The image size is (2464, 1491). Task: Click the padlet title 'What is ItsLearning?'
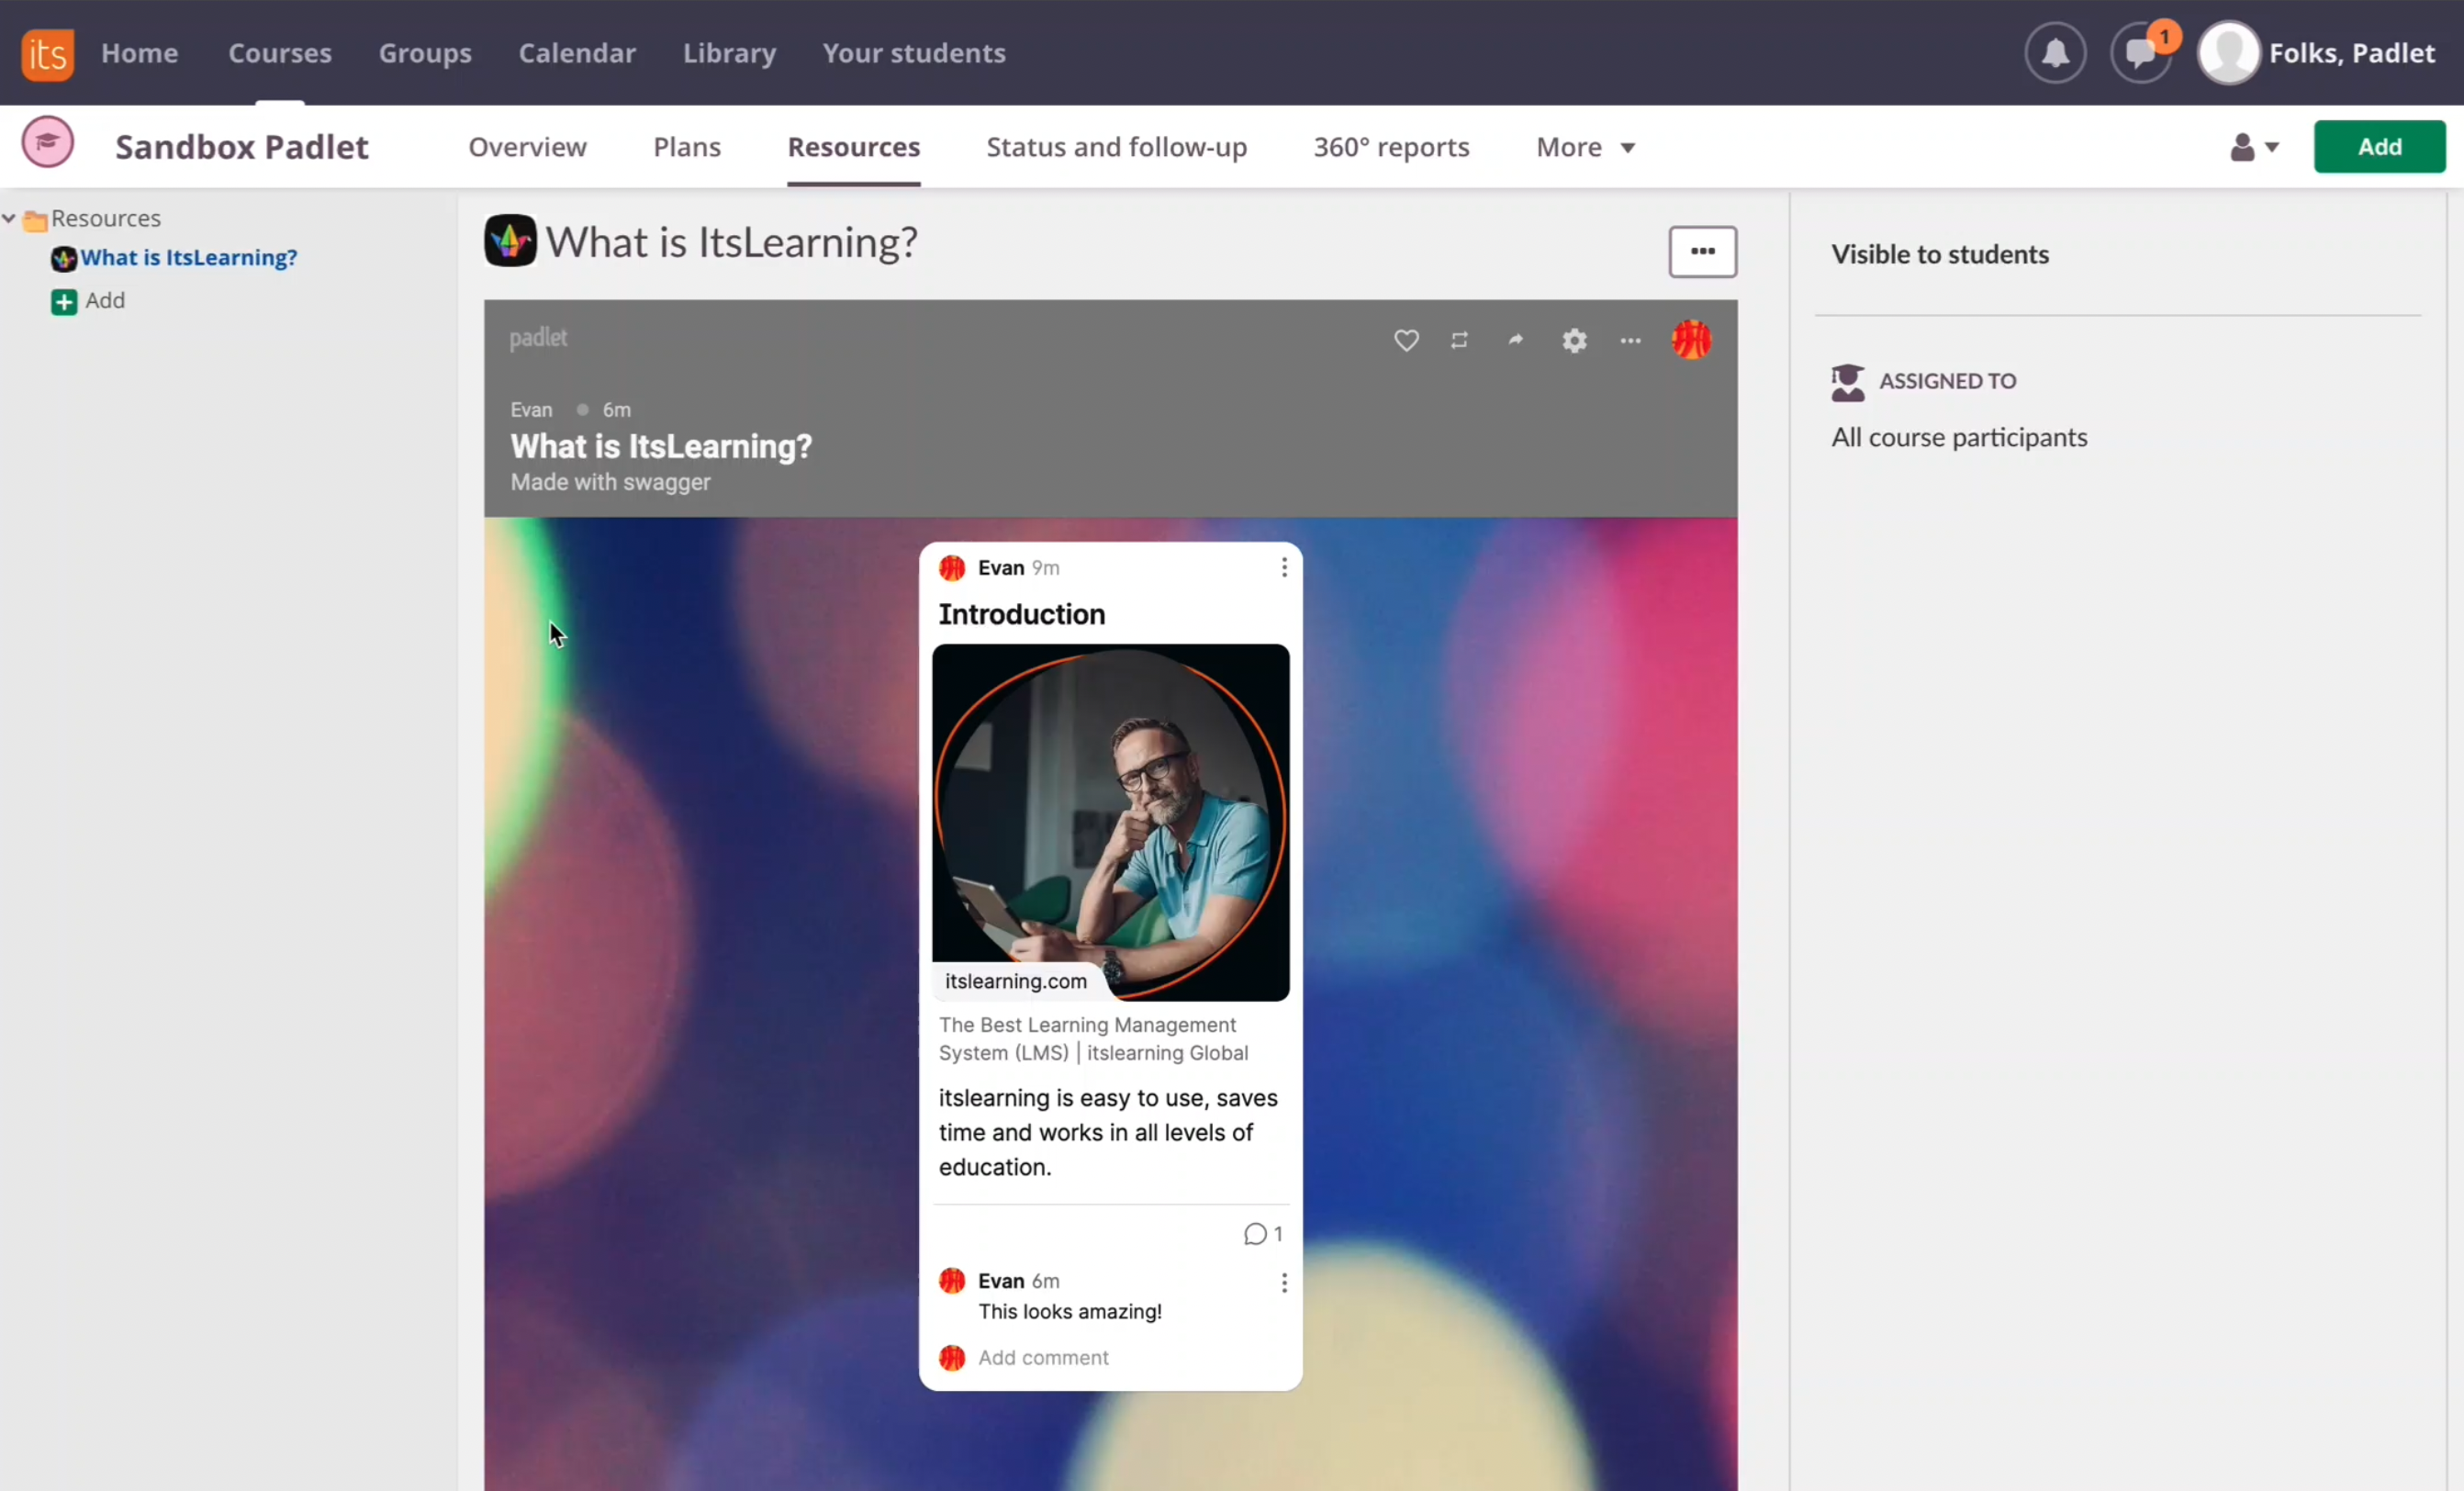[x=661, y=446]
